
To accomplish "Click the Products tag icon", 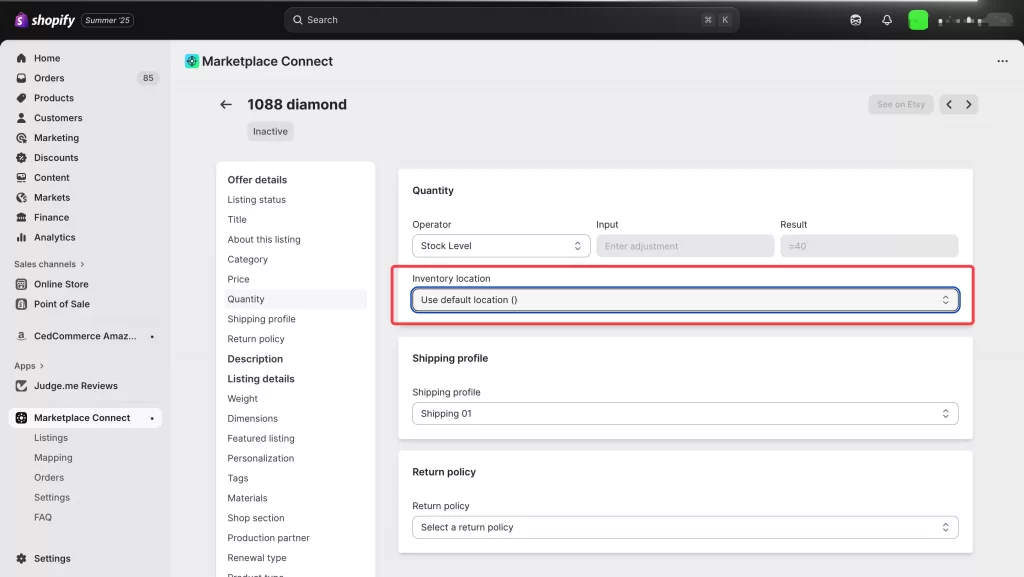I will 22,98.
